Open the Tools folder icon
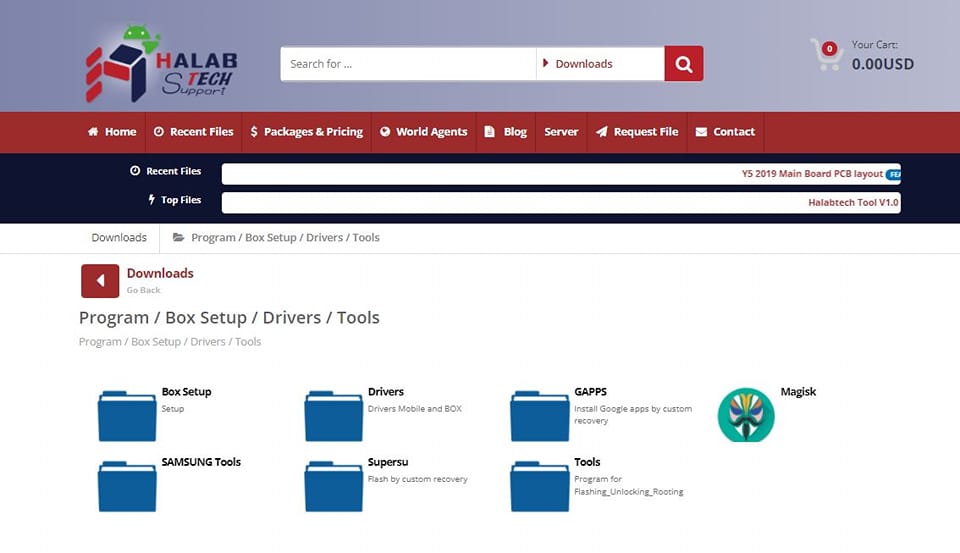960x553 pixels. point(539,486)
